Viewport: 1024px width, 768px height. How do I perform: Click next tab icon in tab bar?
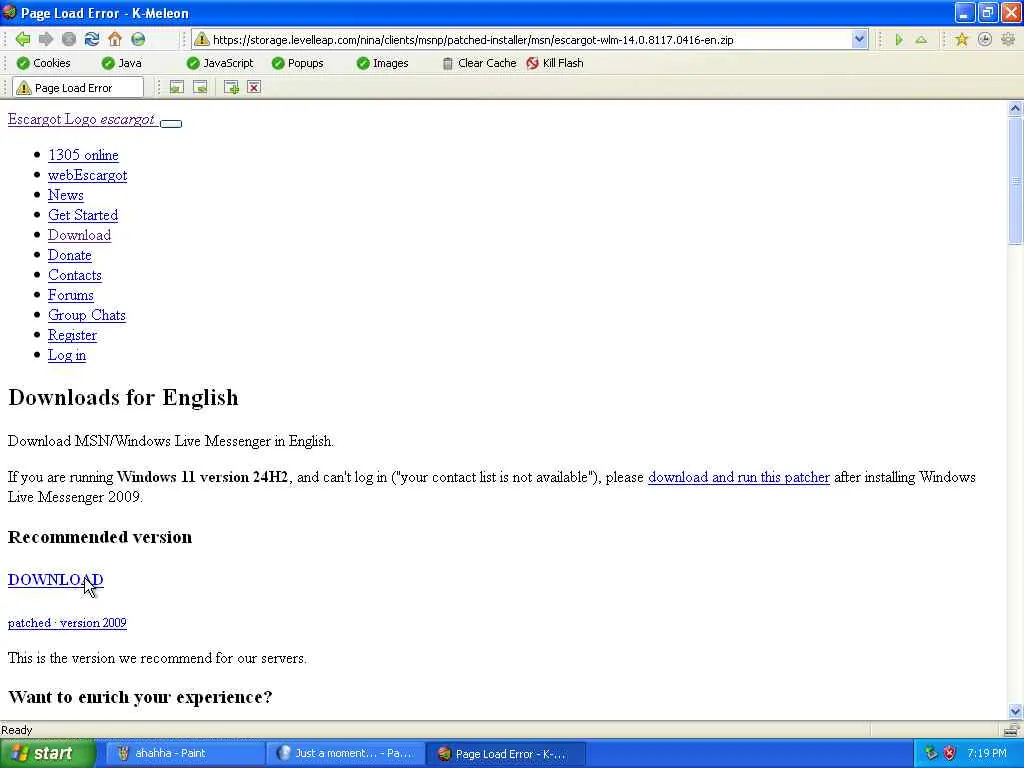(200, 88)
